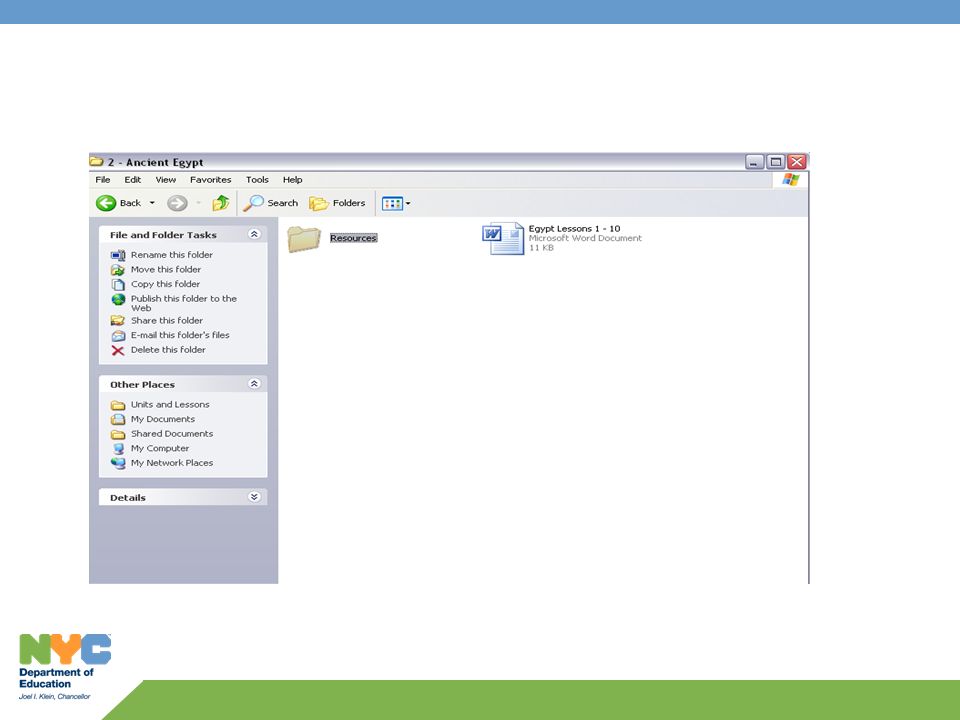The height and width of the screenshot is (720, 960).
Task: Go to My Computer link
Action: pos(160,449)
